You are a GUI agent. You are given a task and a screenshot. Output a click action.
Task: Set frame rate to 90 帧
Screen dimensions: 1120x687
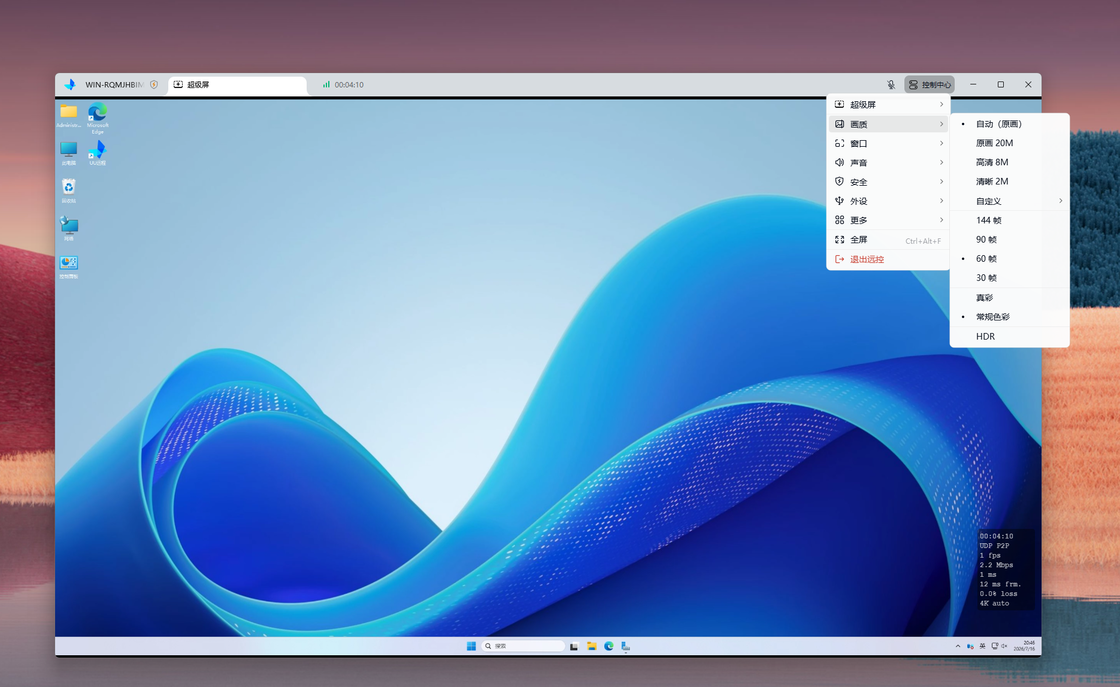1009,239
